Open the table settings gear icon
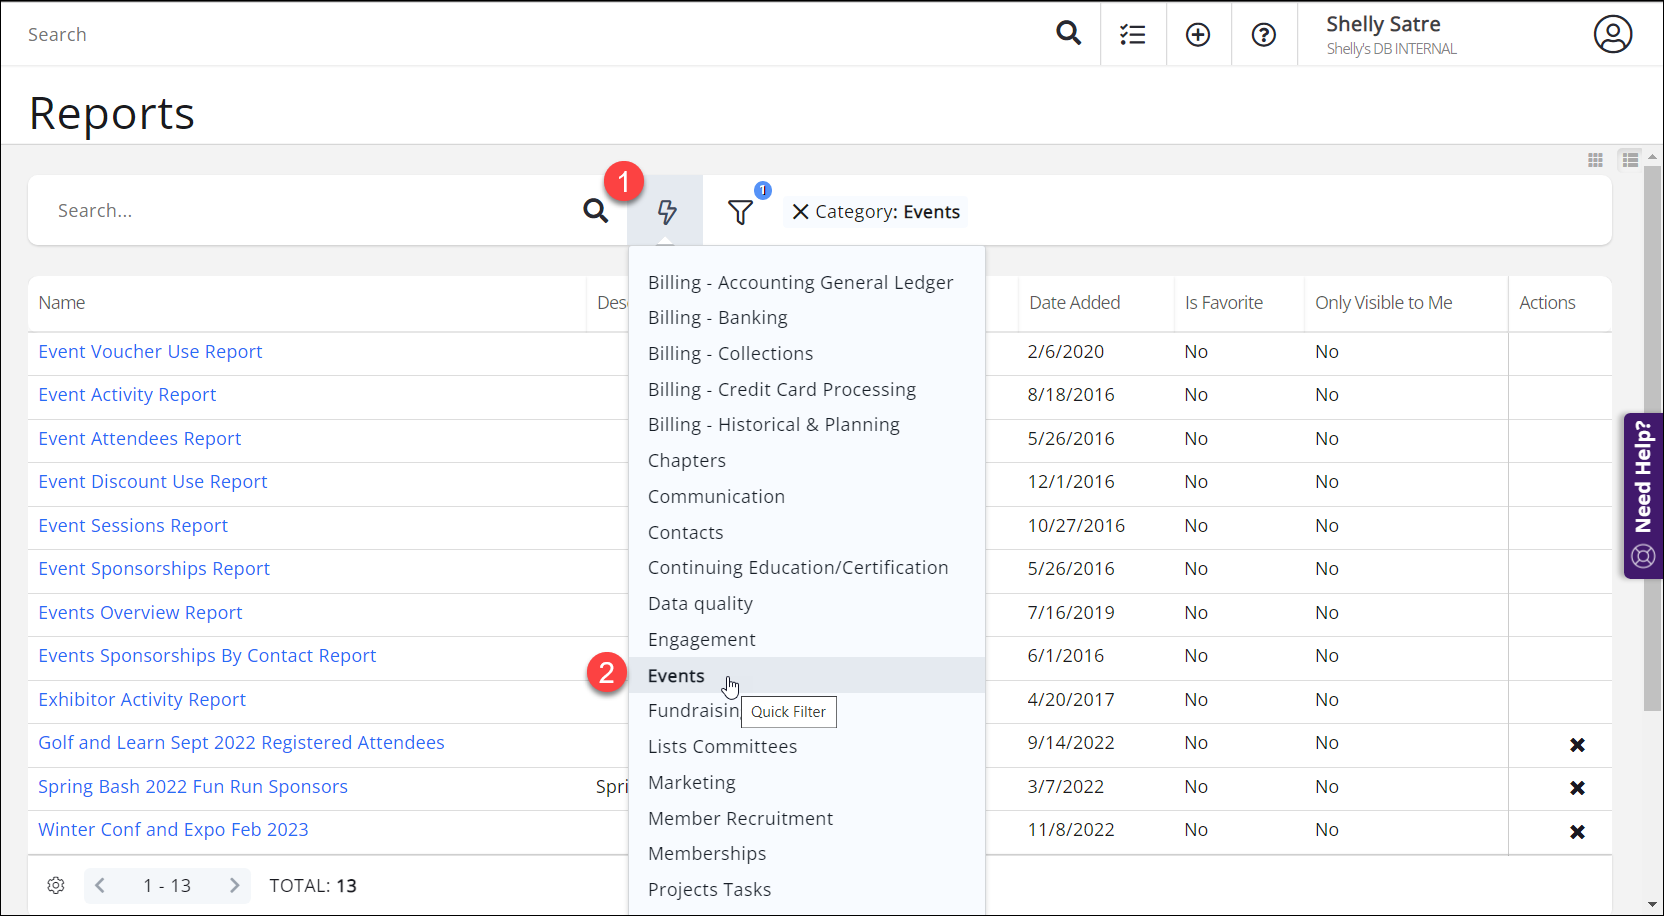1664x916 pixels. pos(56,886)
